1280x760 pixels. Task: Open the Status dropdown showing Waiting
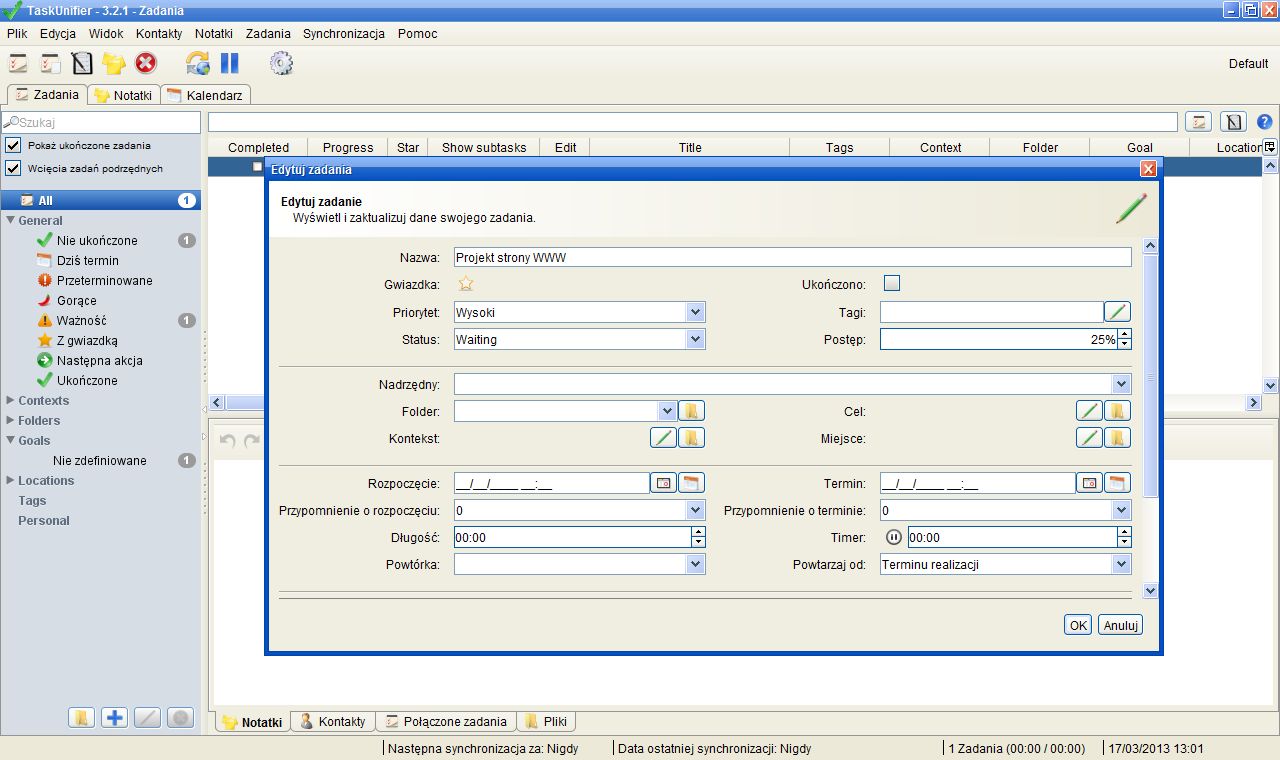click(697, 339)
